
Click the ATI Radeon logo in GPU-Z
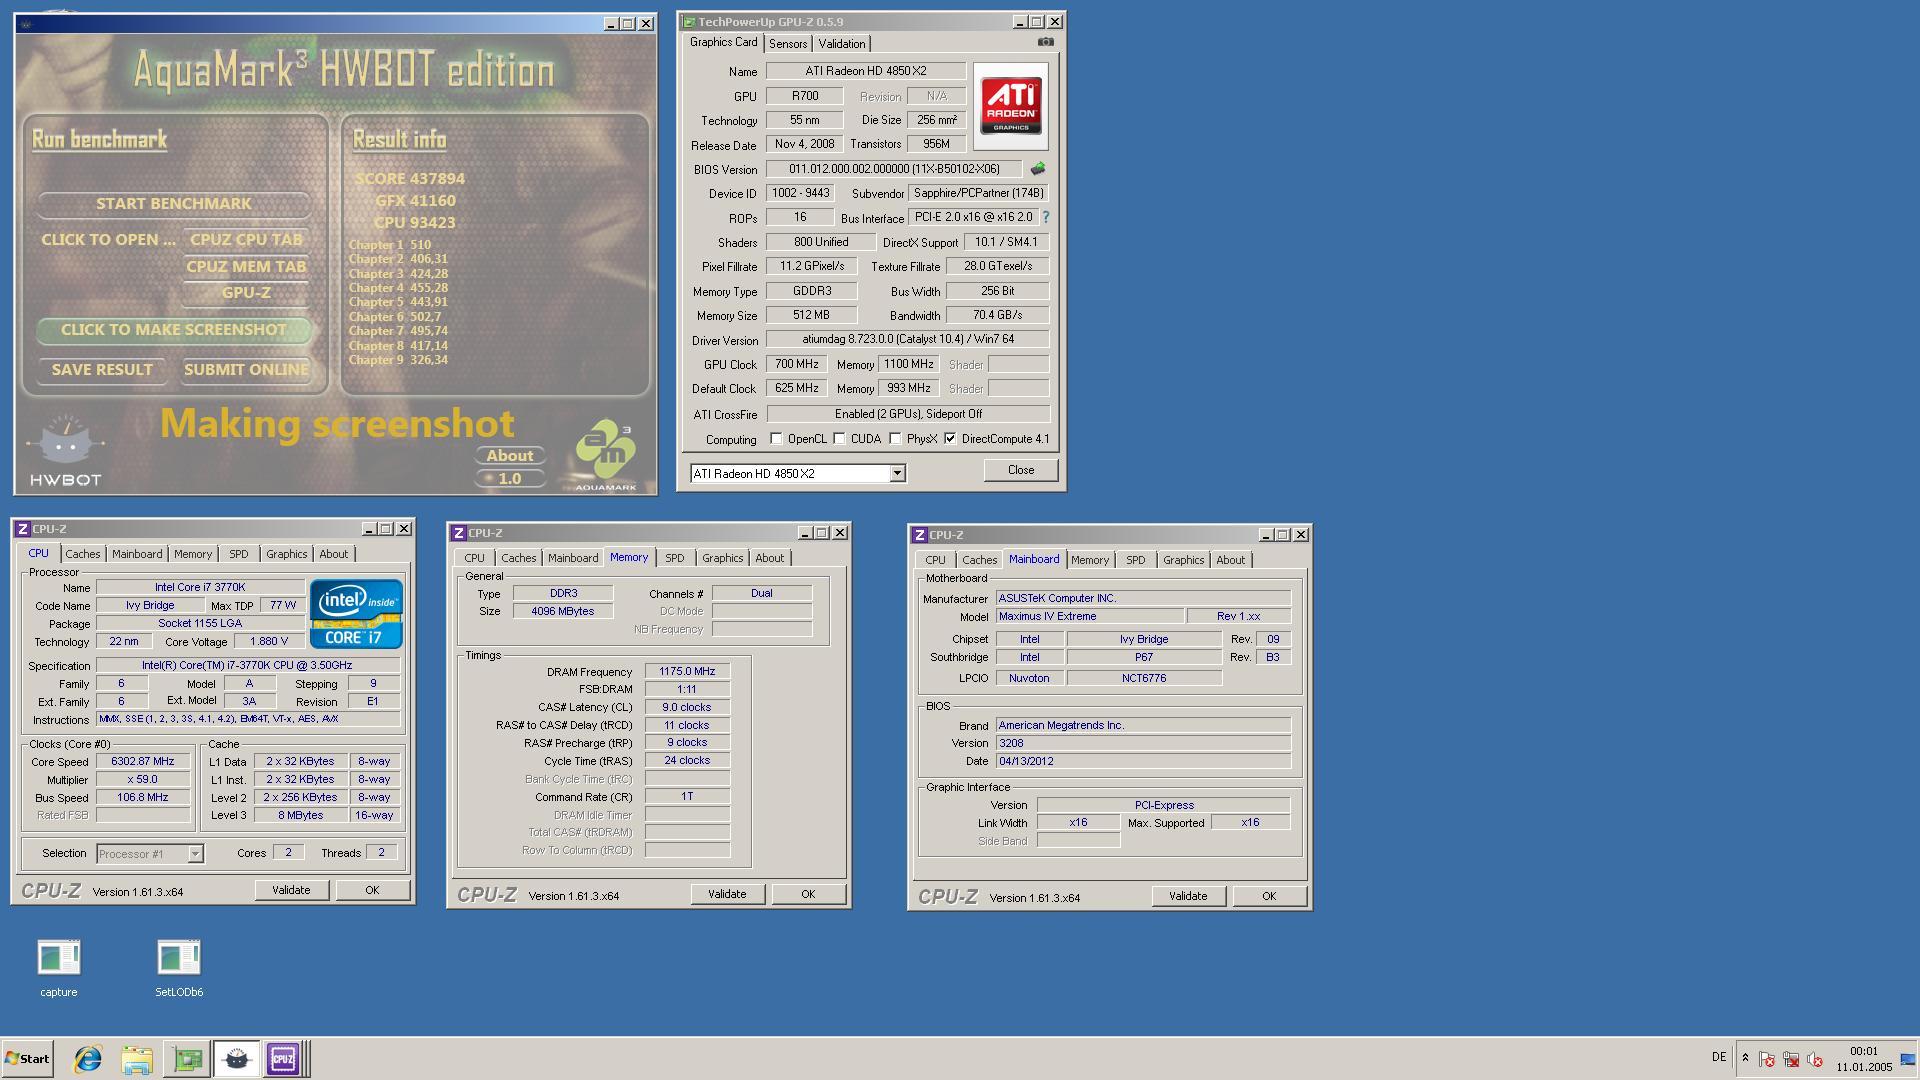[1010, 106]
